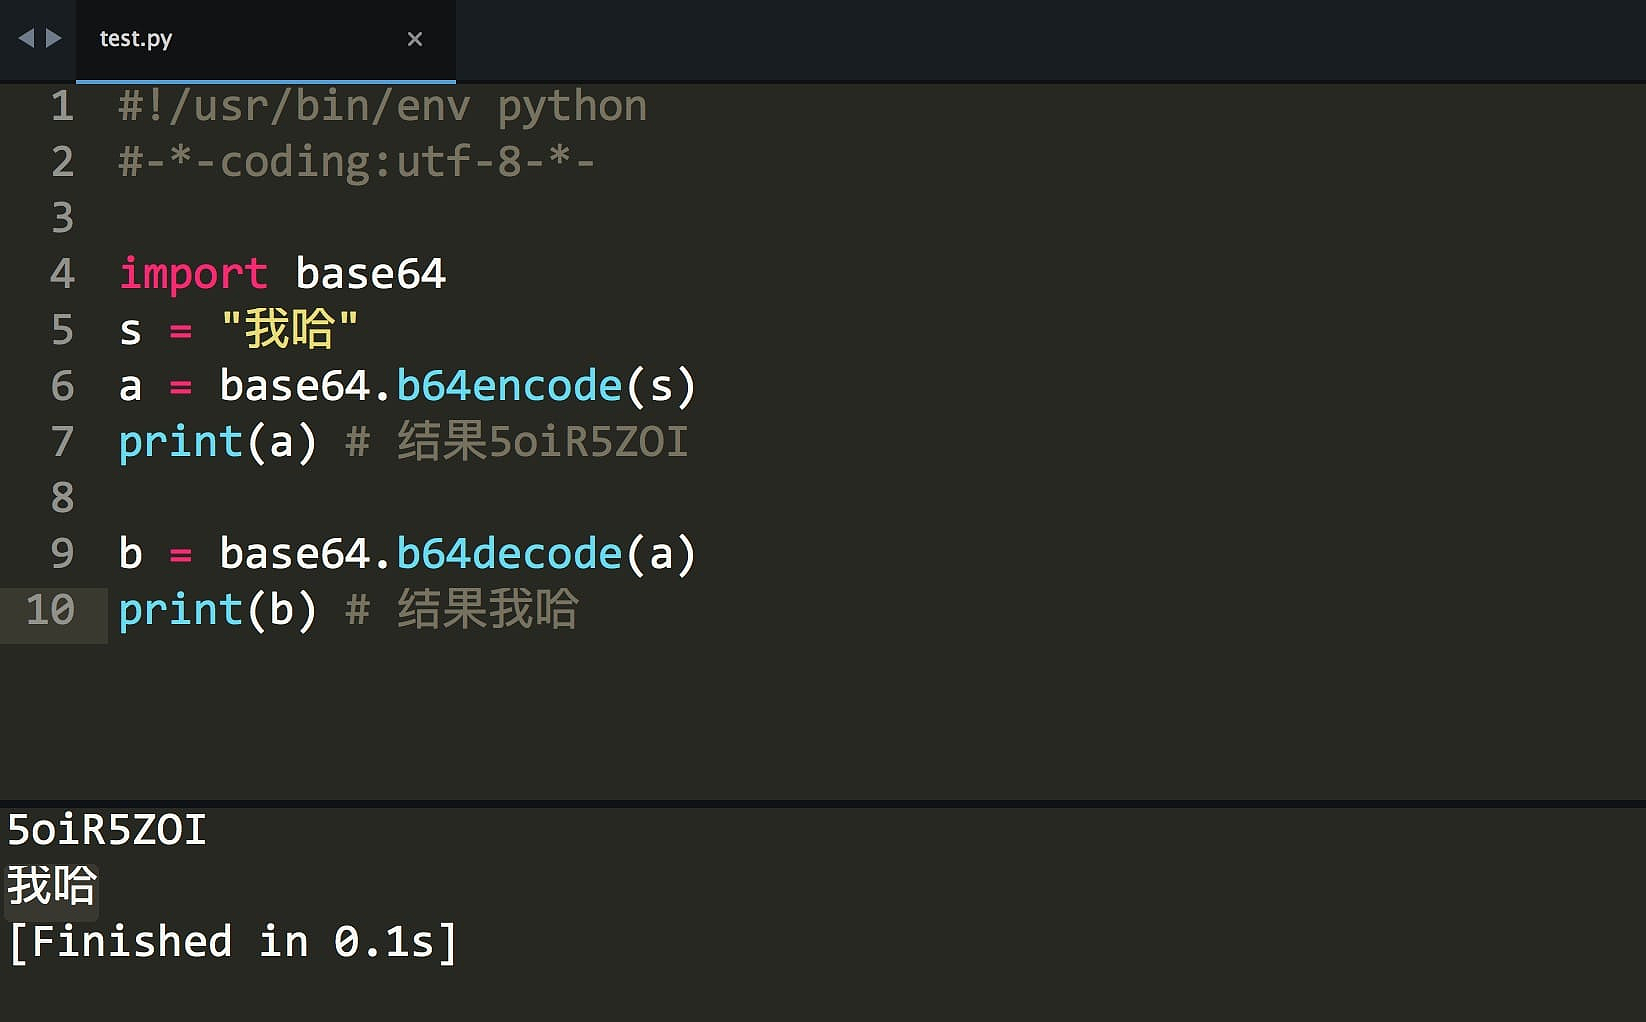Image resolution: width=1646 pixels, height=1022 pixels.
Task: Click the print(a) statement
Action: click(217, 442)
